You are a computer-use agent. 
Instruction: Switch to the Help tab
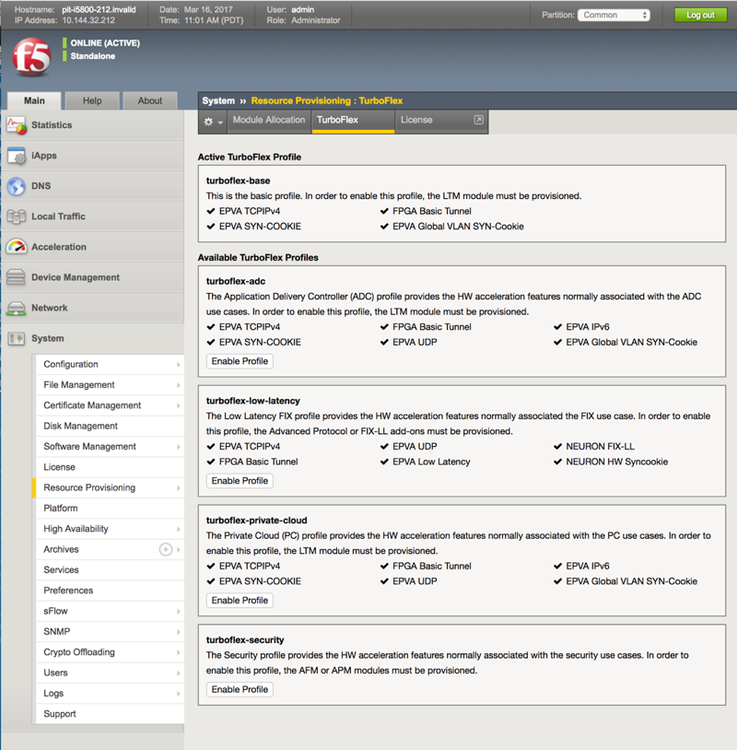tap(92, 101)
